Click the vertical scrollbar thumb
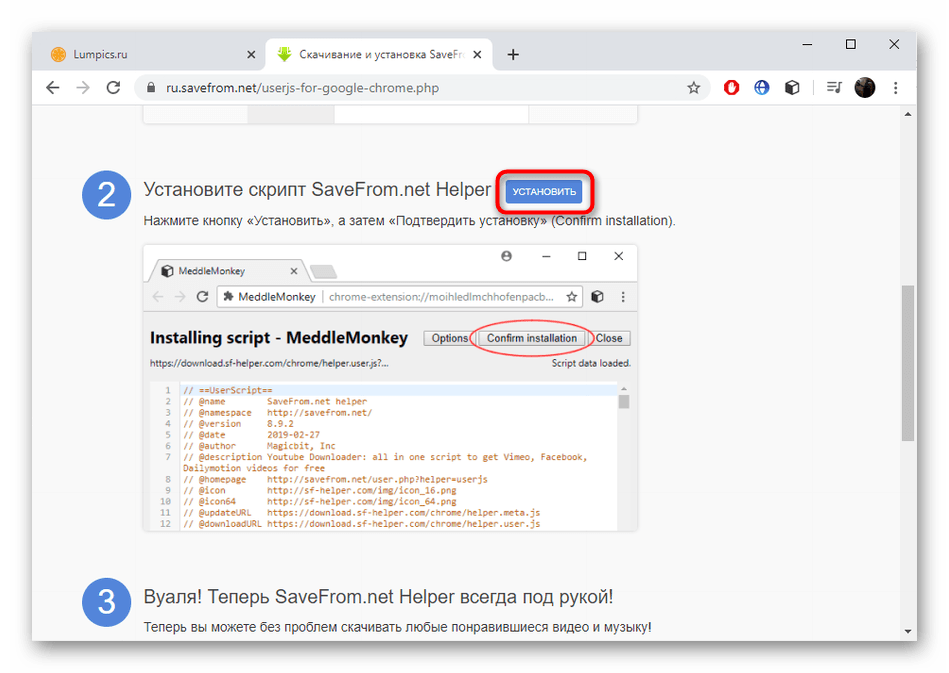949x673 pixels. (x=908, y=363)
